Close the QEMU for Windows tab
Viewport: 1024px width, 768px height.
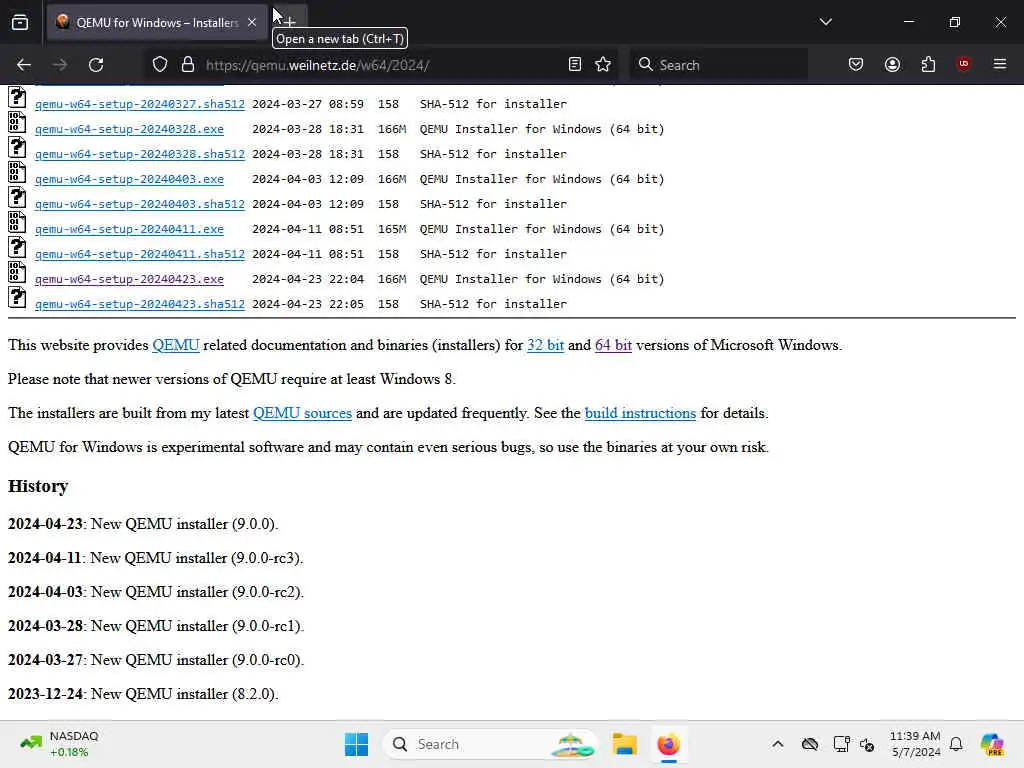(252, 23)
